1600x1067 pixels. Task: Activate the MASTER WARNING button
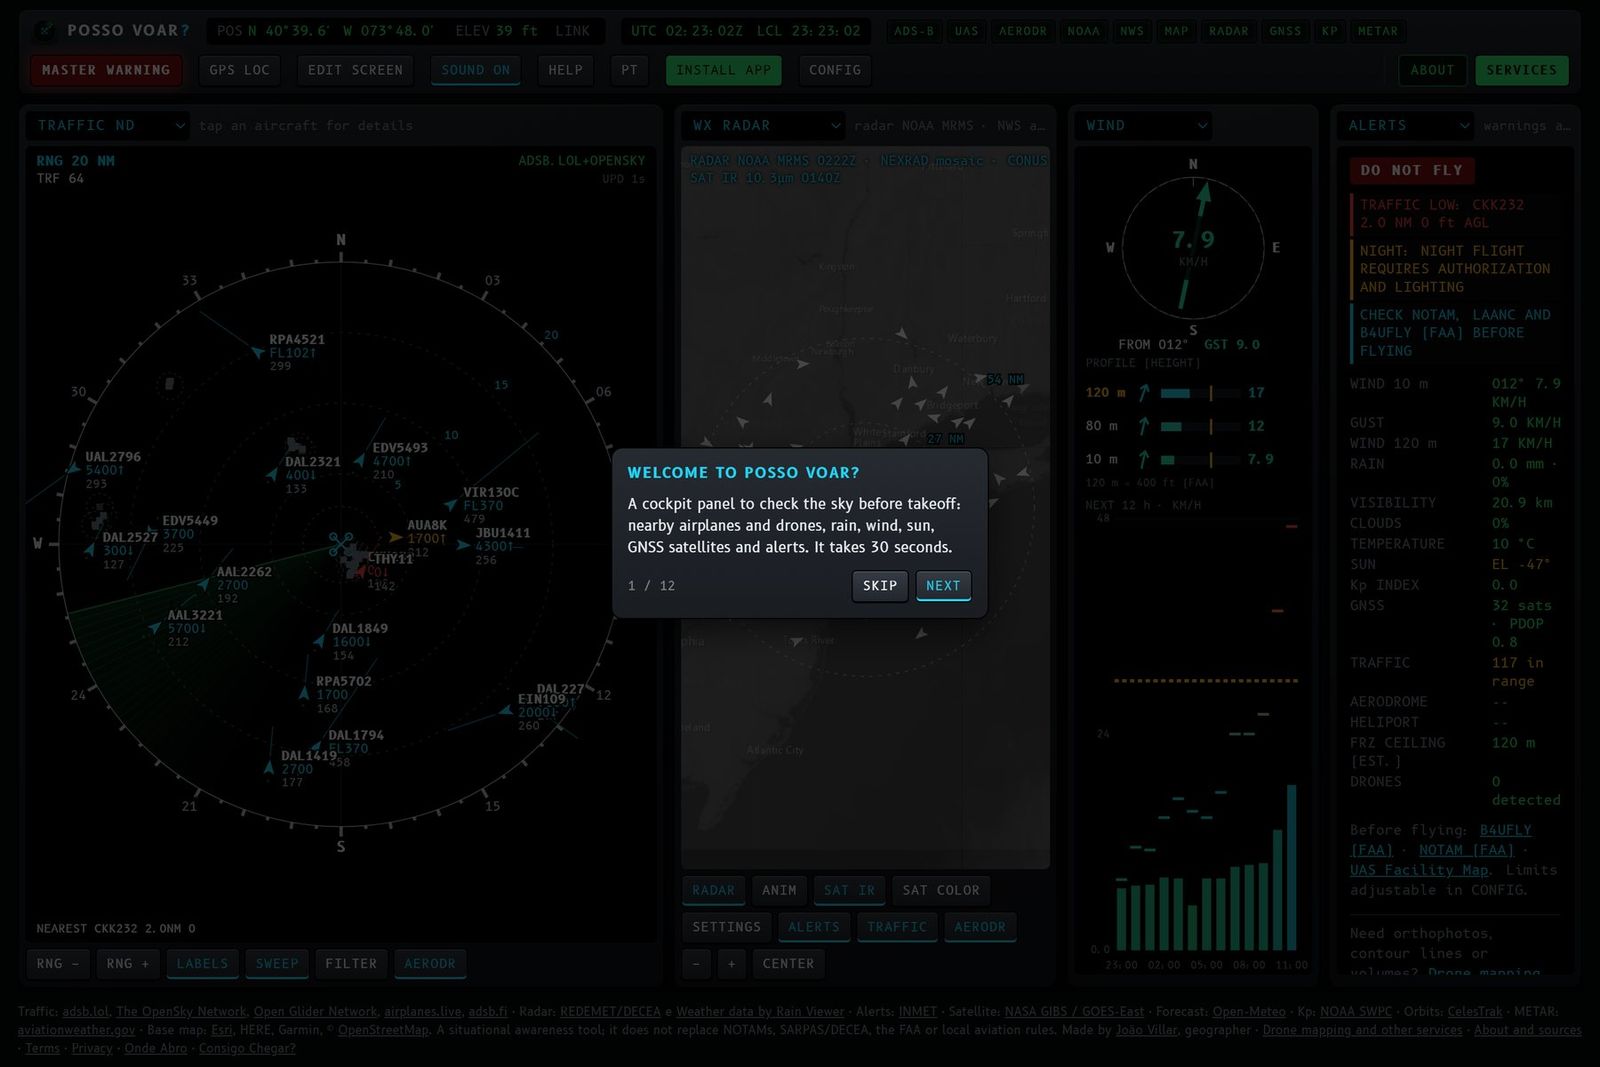click(106, 70)
